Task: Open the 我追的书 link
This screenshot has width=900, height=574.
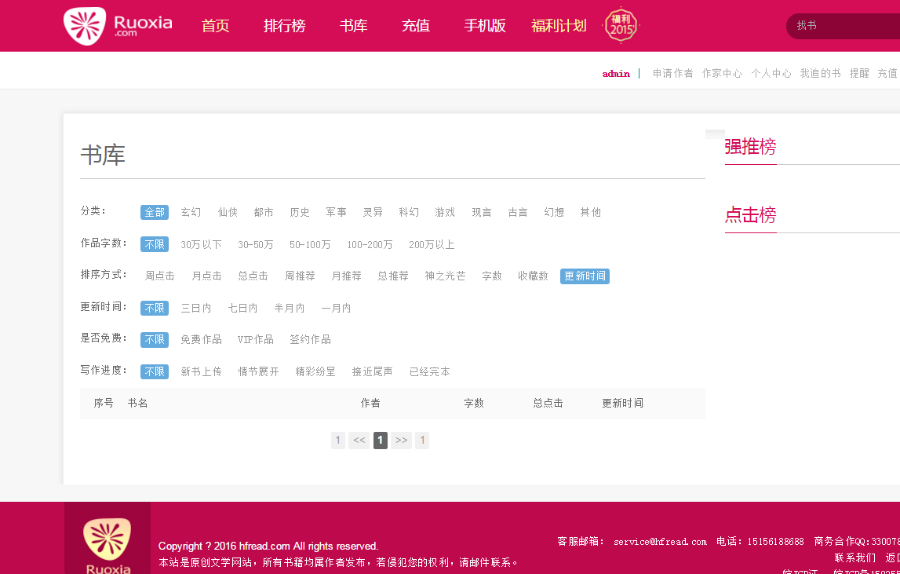Action: 821,73
